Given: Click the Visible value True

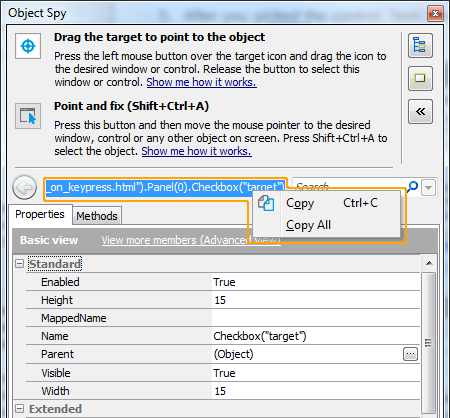Looking at the screenshot, I should (x=224, y=373).
